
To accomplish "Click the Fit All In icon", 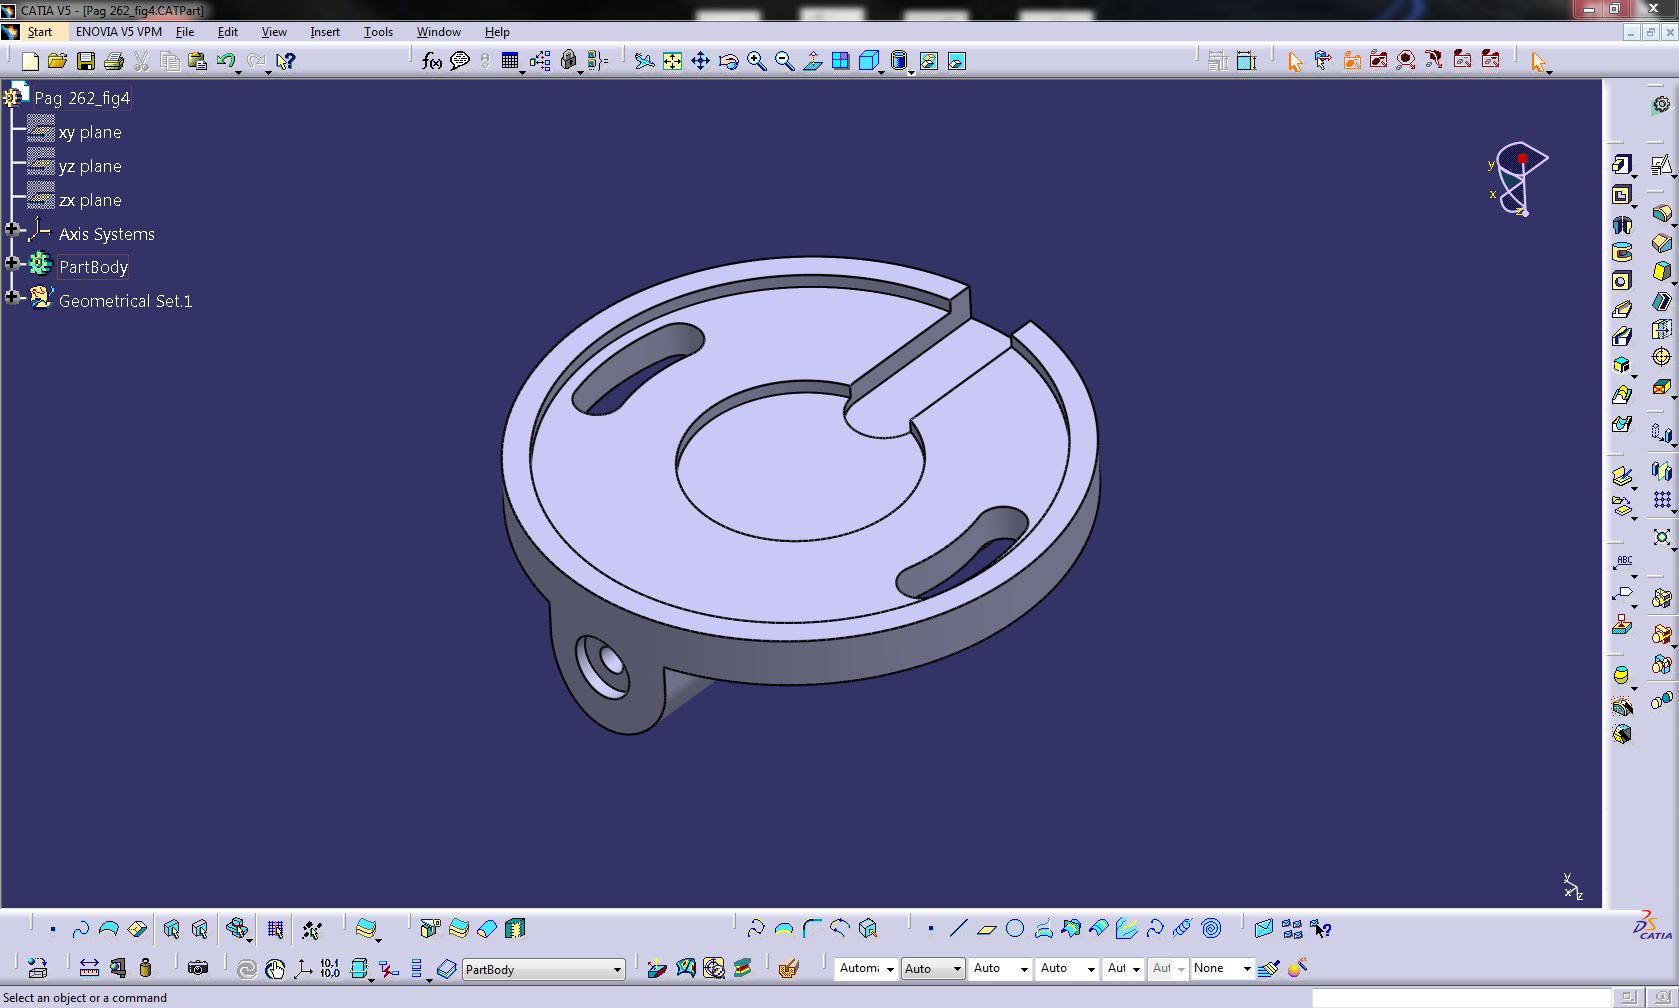I will pos(673,62).
